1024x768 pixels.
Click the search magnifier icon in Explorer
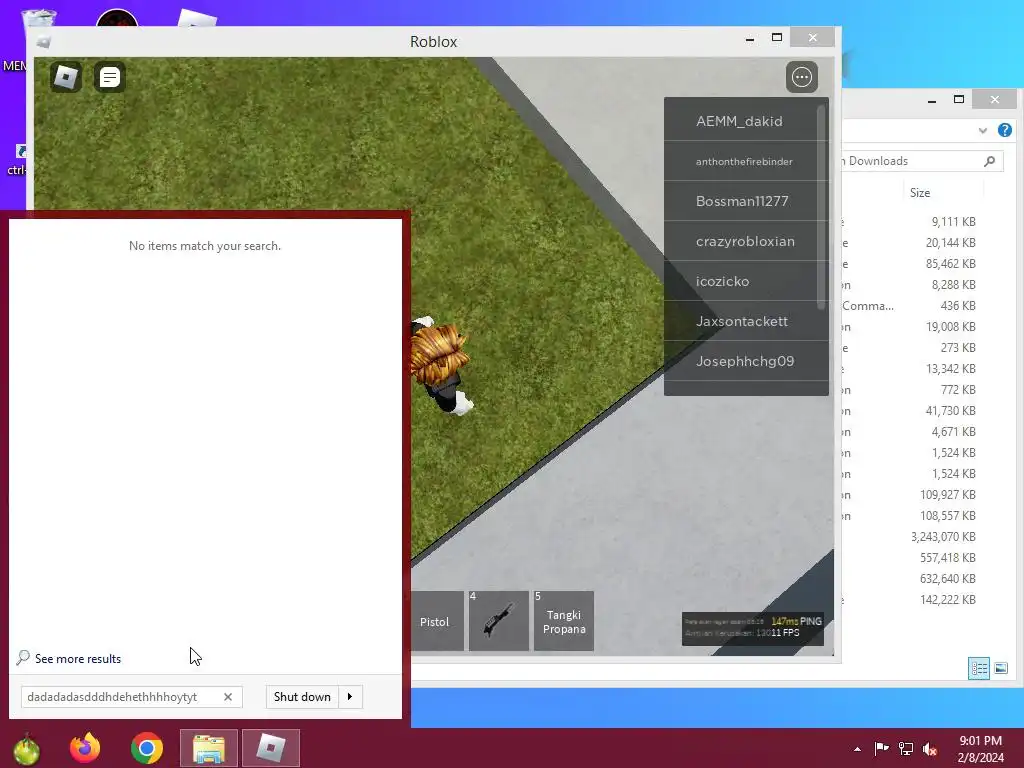pos(989,161)
